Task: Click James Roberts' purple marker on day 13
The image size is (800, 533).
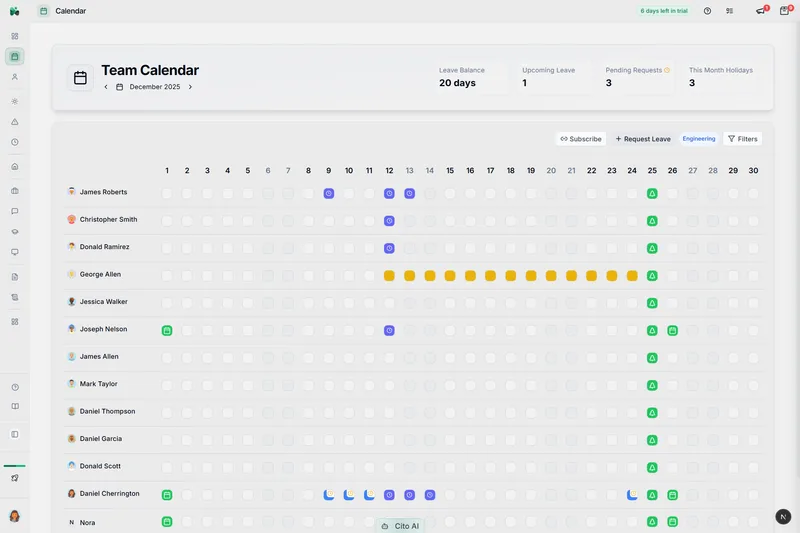Action: (x=410, y=193)
